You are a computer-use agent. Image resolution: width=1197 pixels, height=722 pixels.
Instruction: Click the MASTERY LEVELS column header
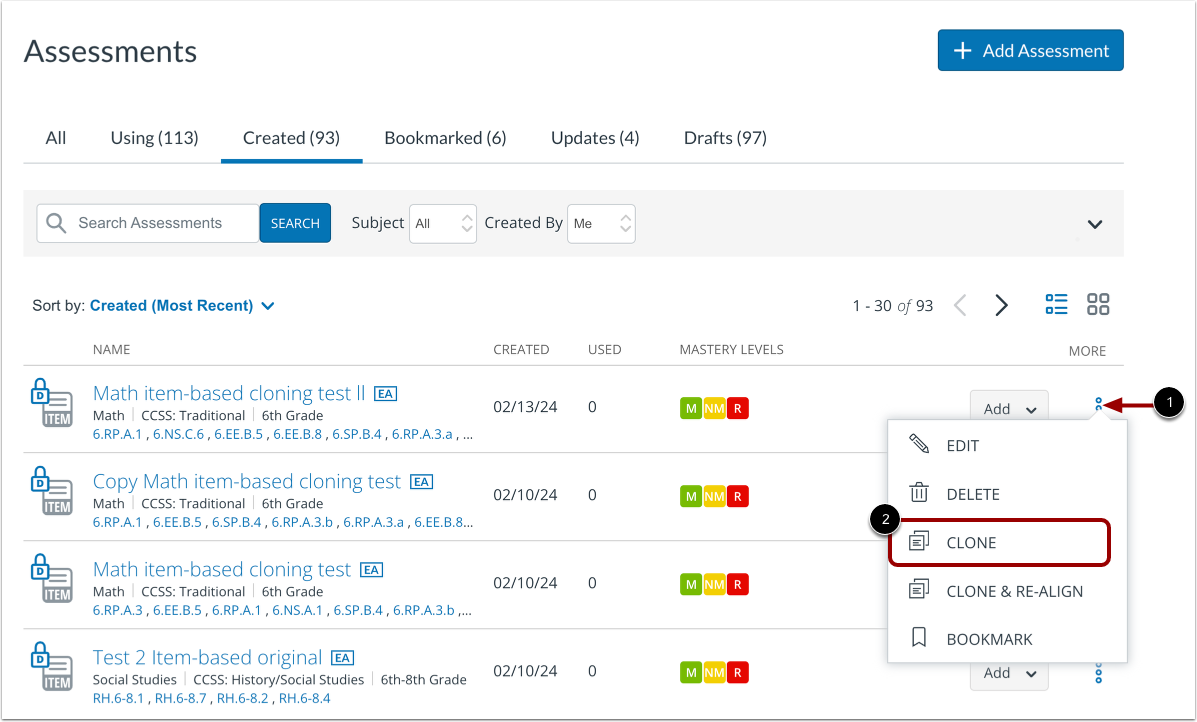point(731,350)
